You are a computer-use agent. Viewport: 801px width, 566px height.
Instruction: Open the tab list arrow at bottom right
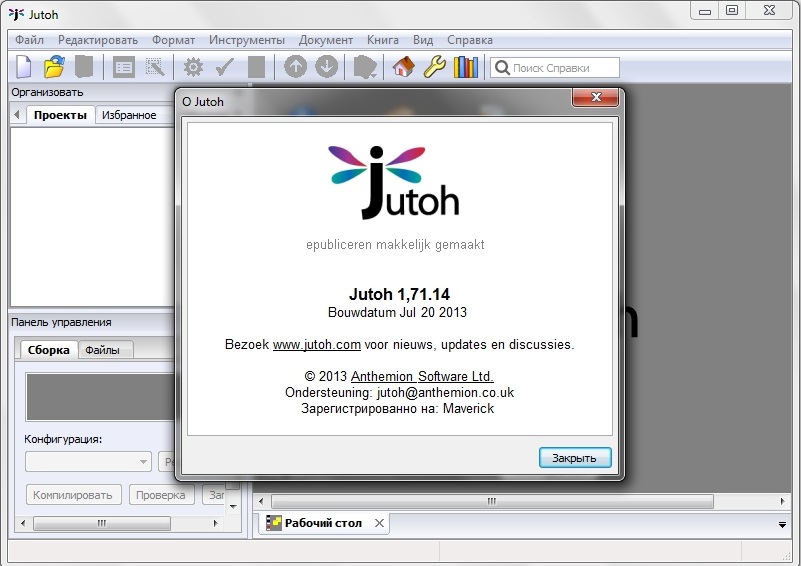pos(782,524)
